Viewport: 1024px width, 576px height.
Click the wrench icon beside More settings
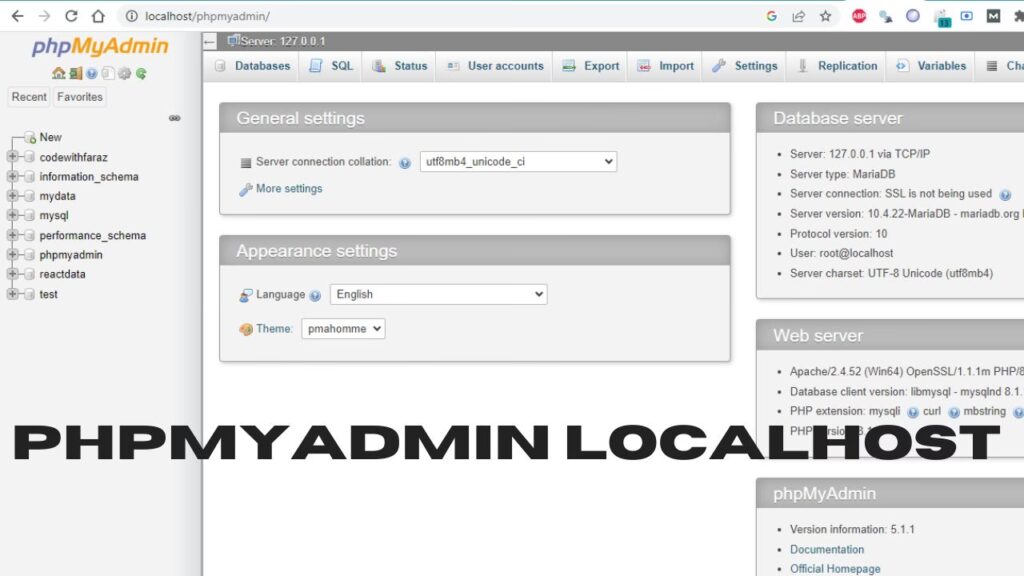pos(246,189)
